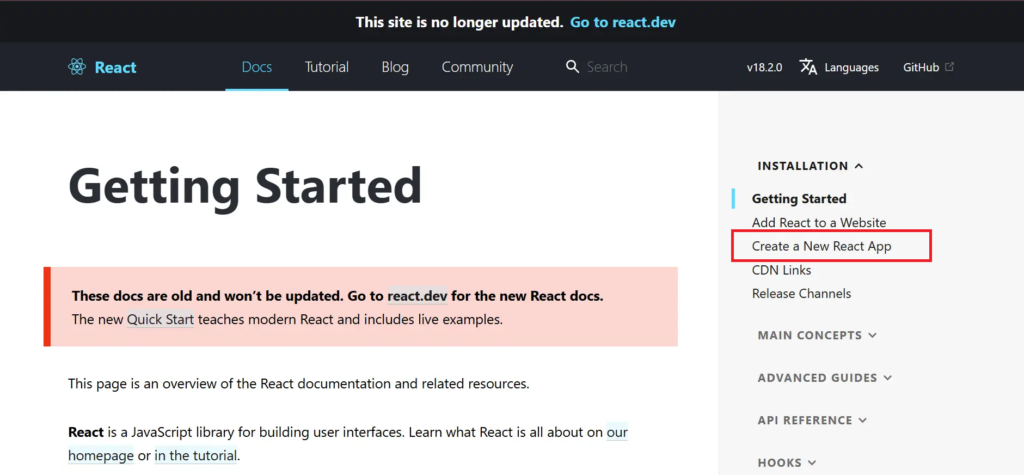Open Create a New React App
Image resolution: width=1024 pixels, height=475 pixels.
(x=822, y=246)
